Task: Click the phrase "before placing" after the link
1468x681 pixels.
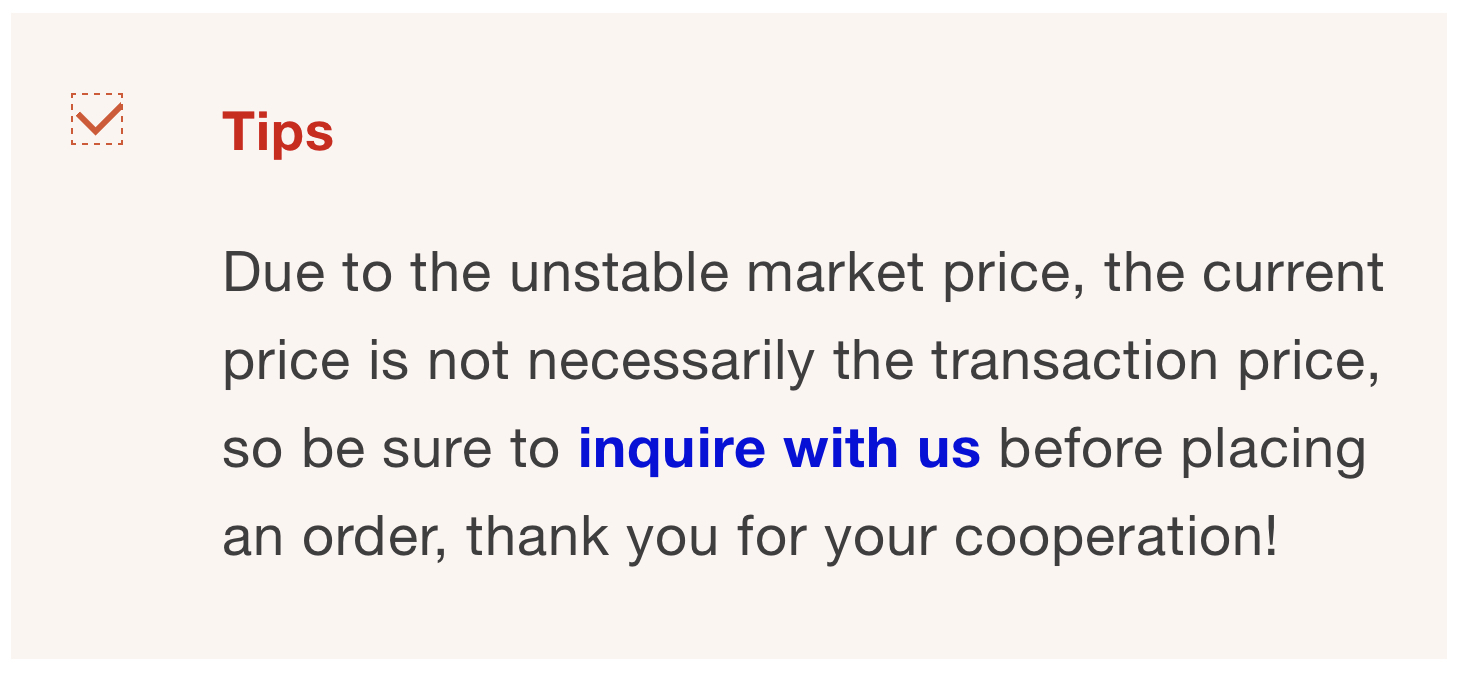Action: click(1182, 449)
